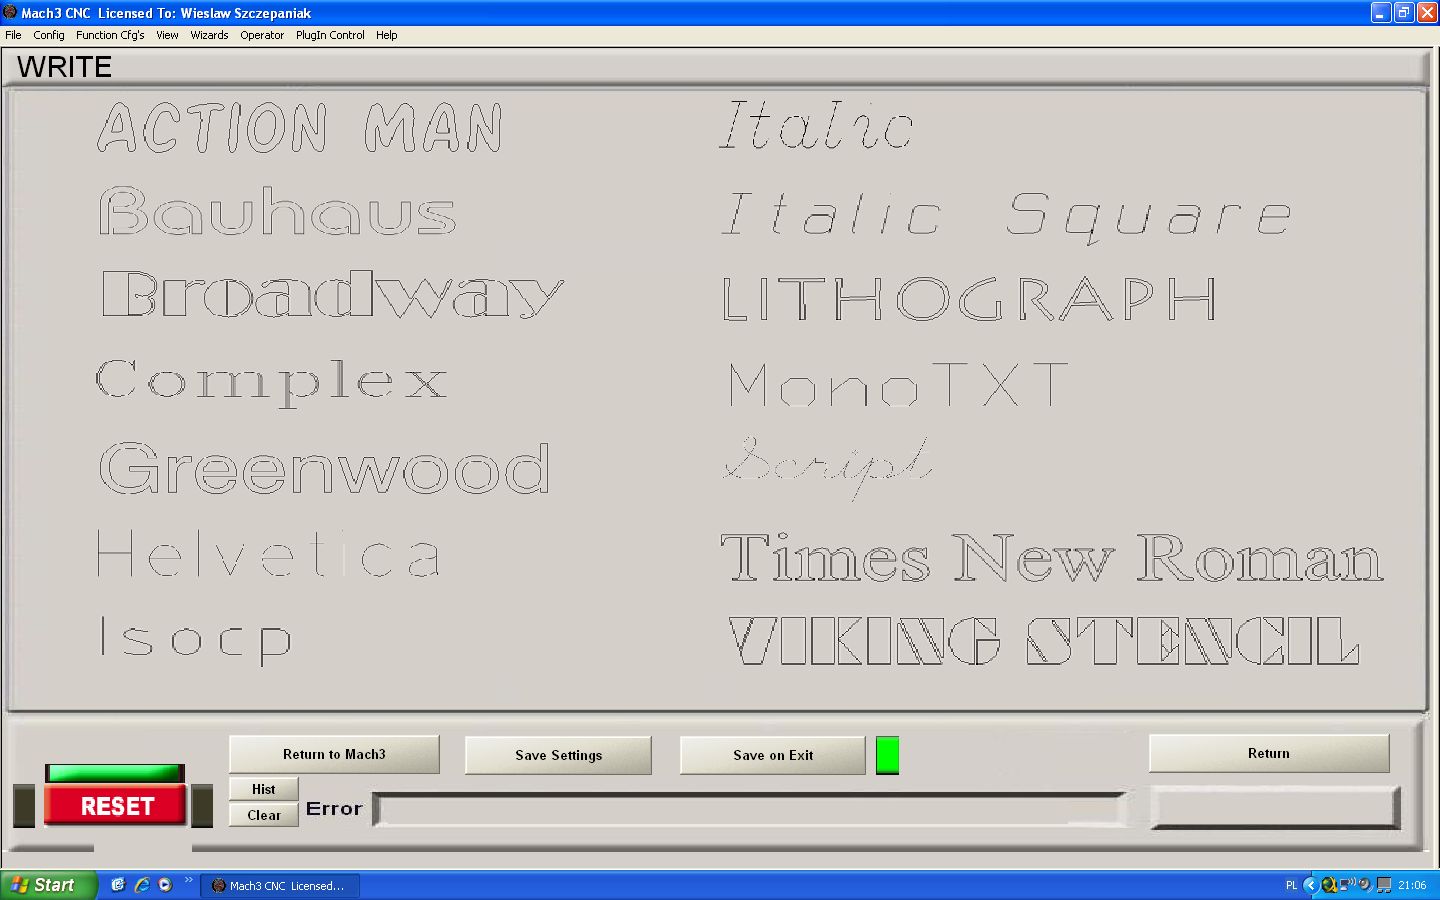The height and width of the screenshot is (900, 1440).
Task: Select the VIKING STENCIL font sample
Action: [x=1044, y=641]
